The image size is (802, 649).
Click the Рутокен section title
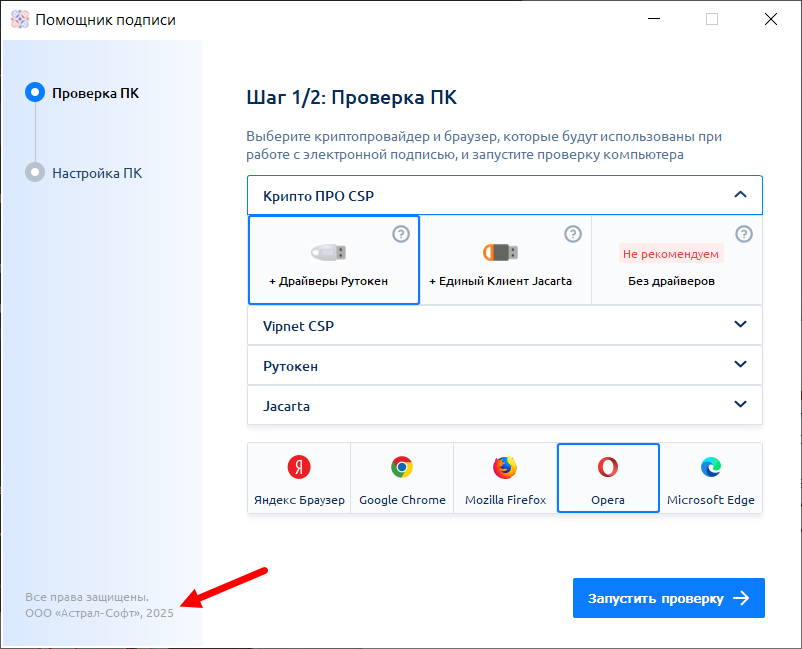click(290, 366)
